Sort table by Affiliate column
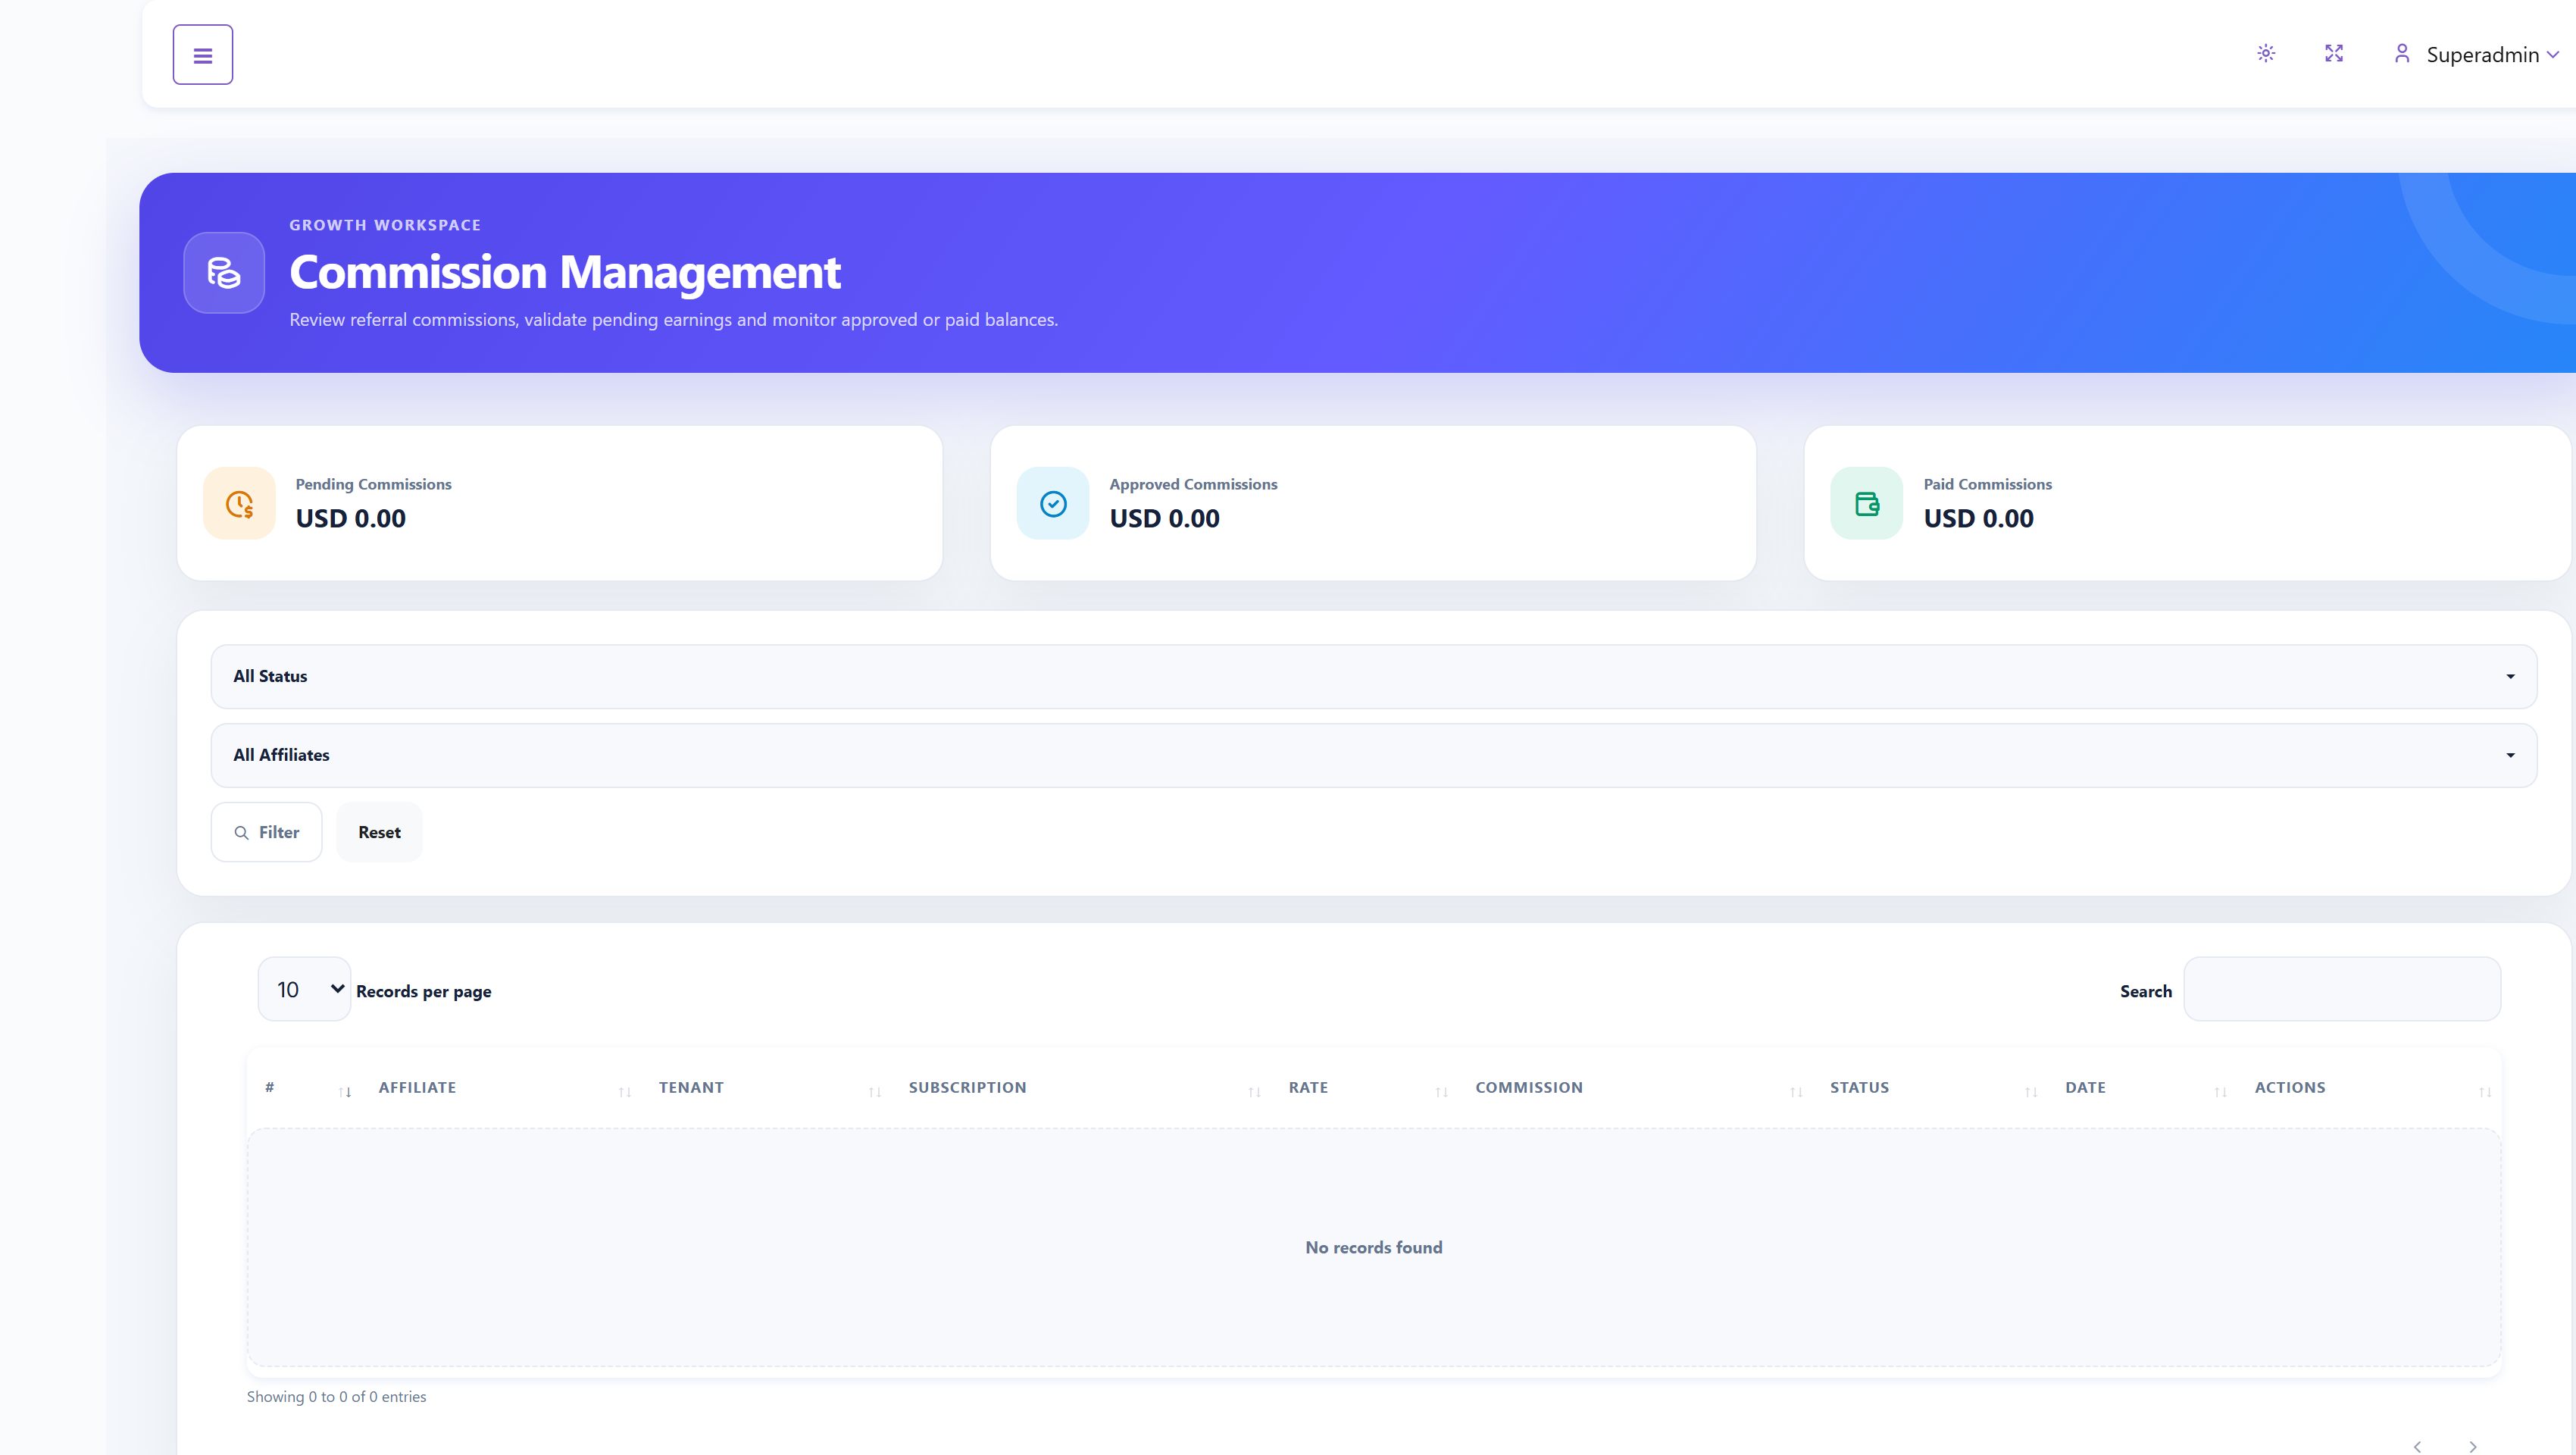 [x=501, y=1088]
